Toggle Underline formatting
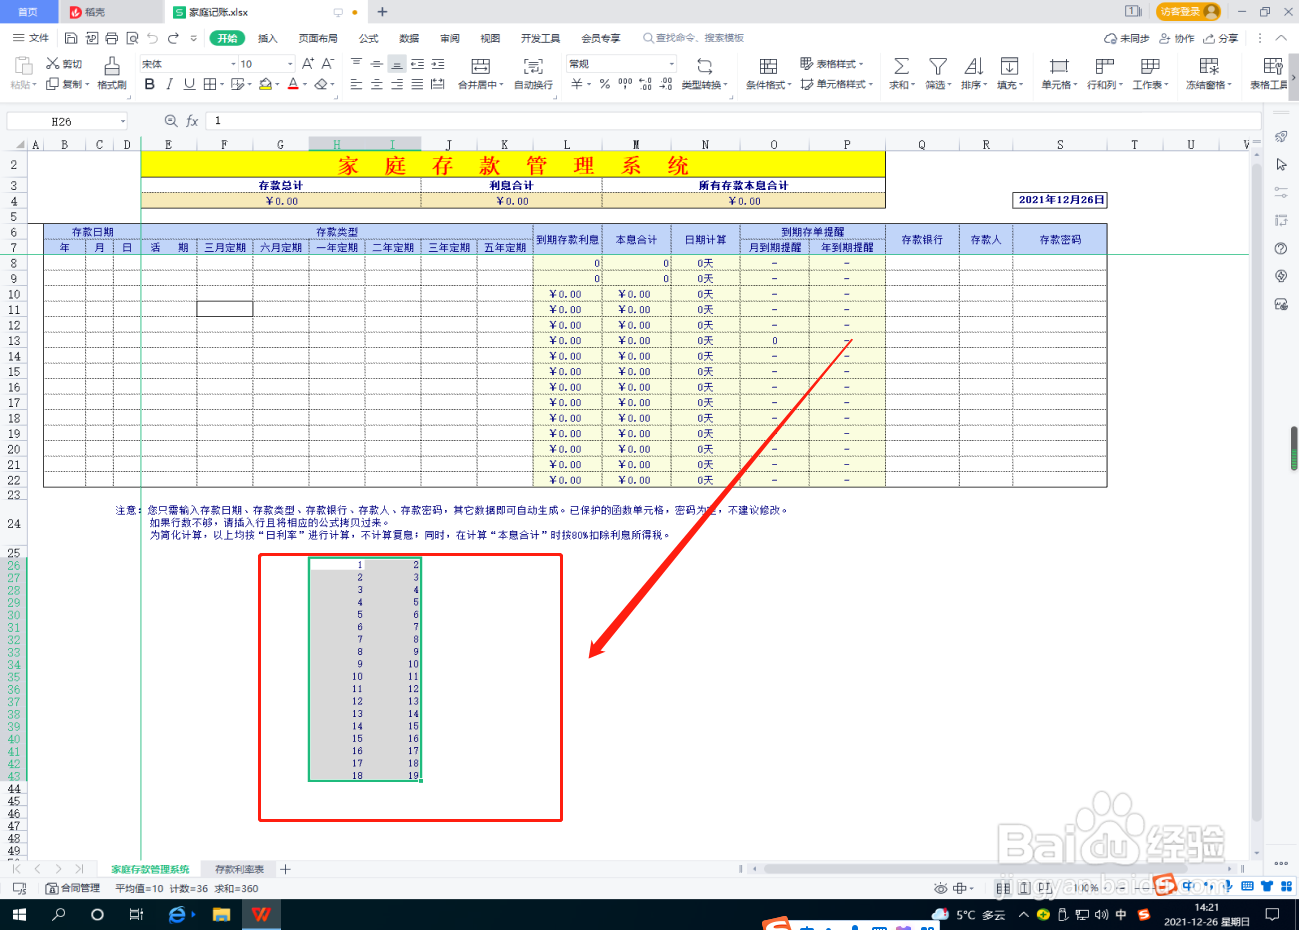The width and height of the screenshot is (1299, 930). [189, 84]
